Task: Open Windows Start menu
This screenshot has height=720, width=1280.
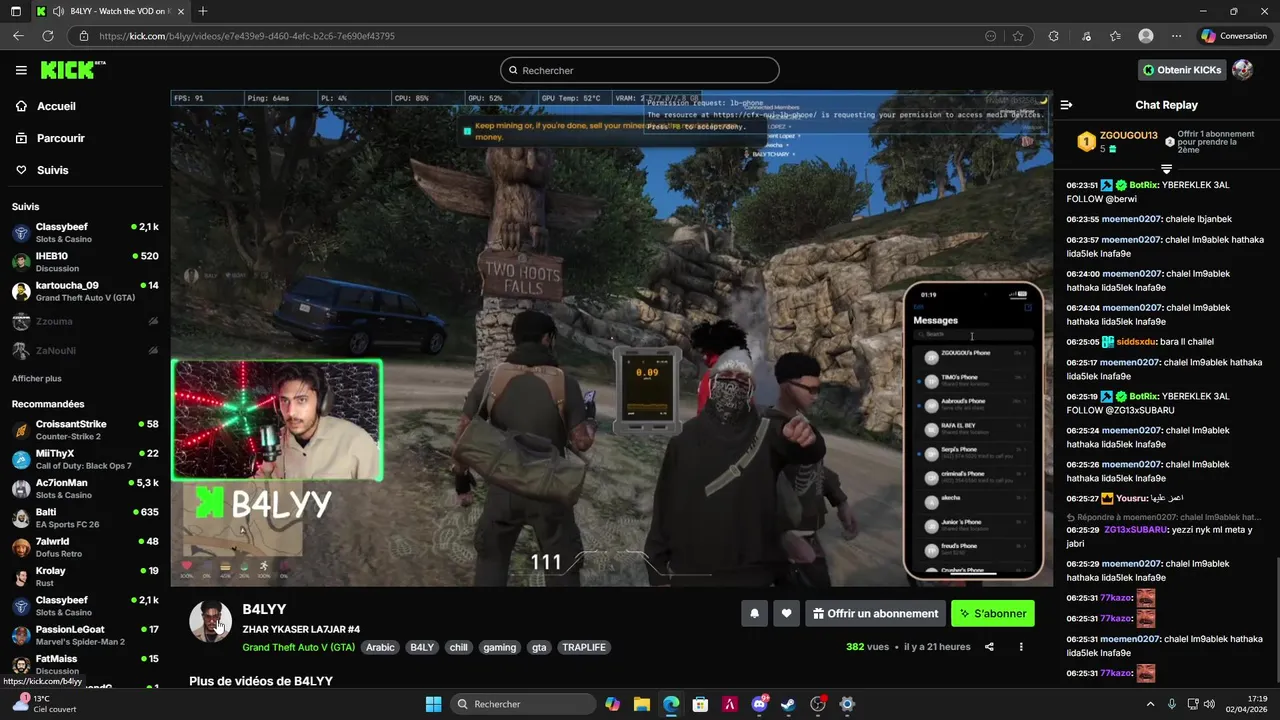Action: (x=433, y=704)
